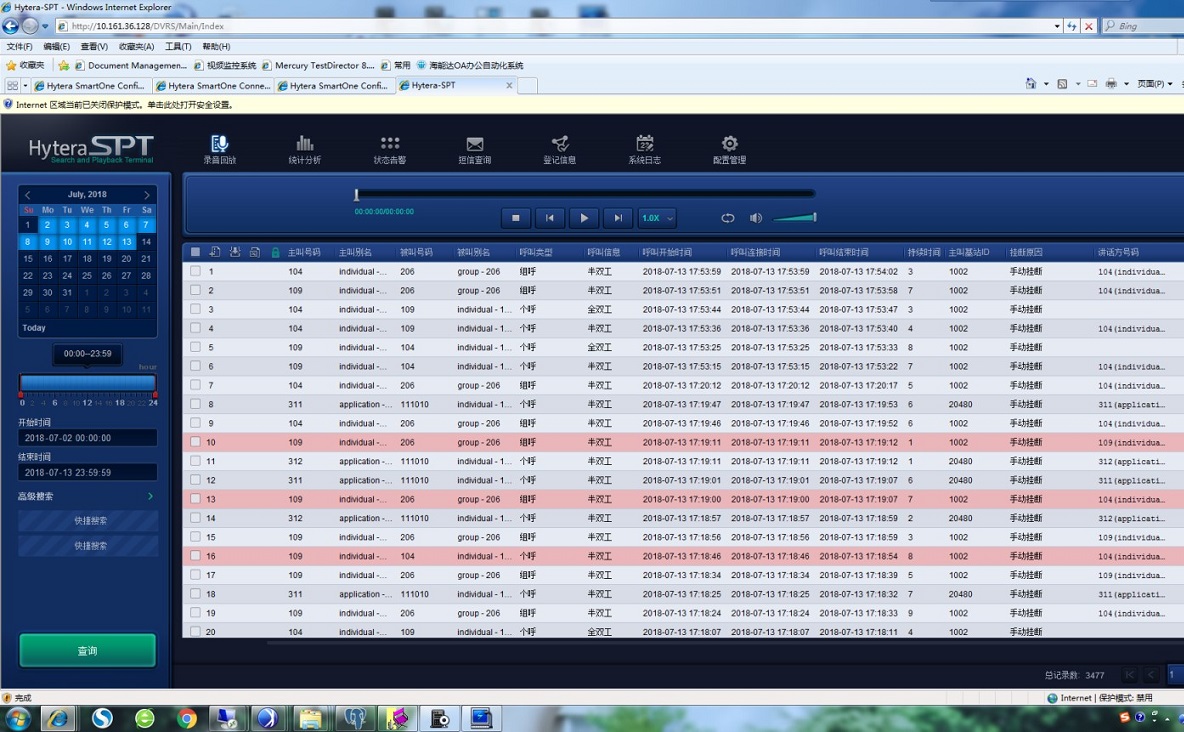Click the 开始时间 start time field
The width and height of the screenshot is (1184, 732).
88,437
